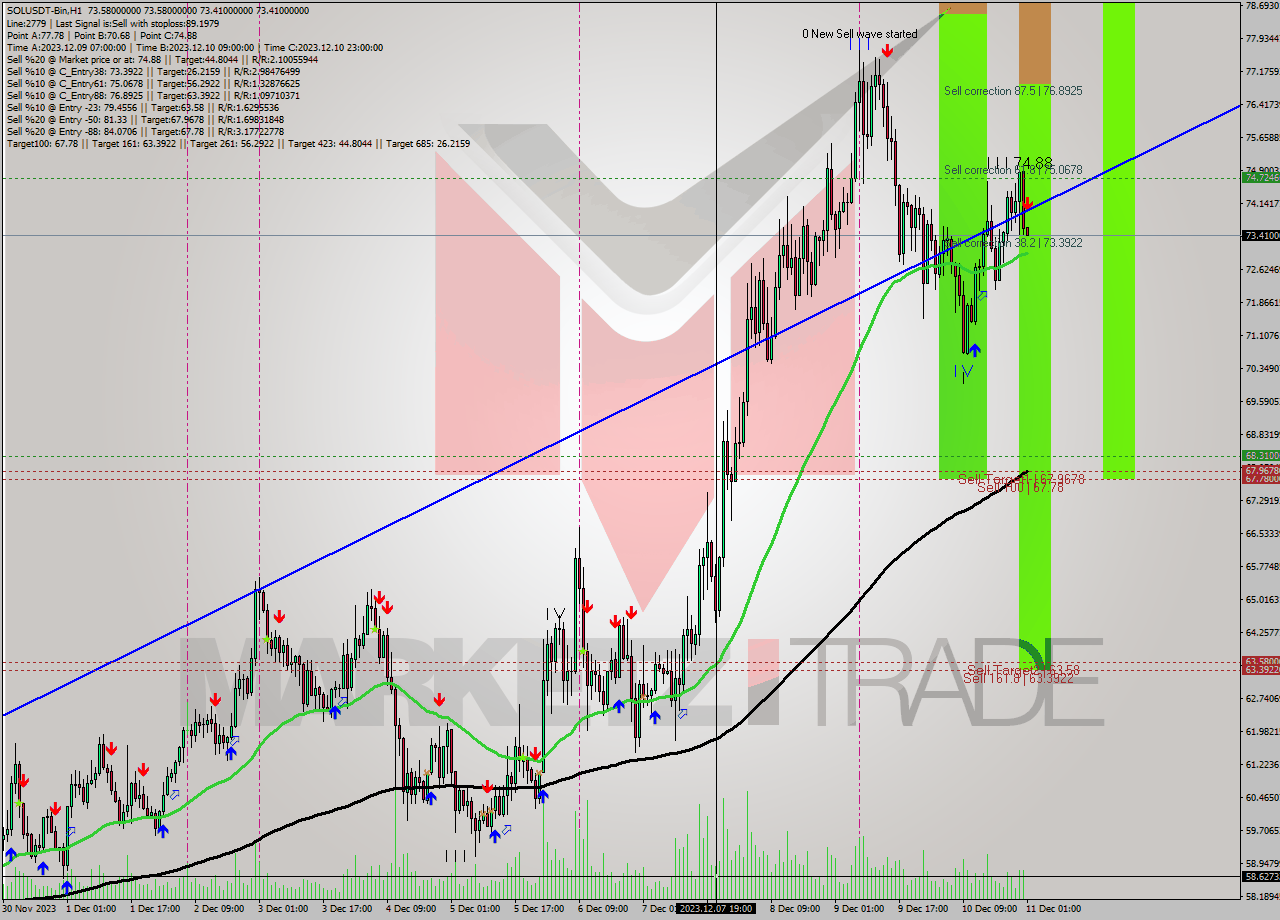Click the 'Sell 100 | 67.78' label
1280x920 pixels.
pyautogui.click(x=1020, y=487)
